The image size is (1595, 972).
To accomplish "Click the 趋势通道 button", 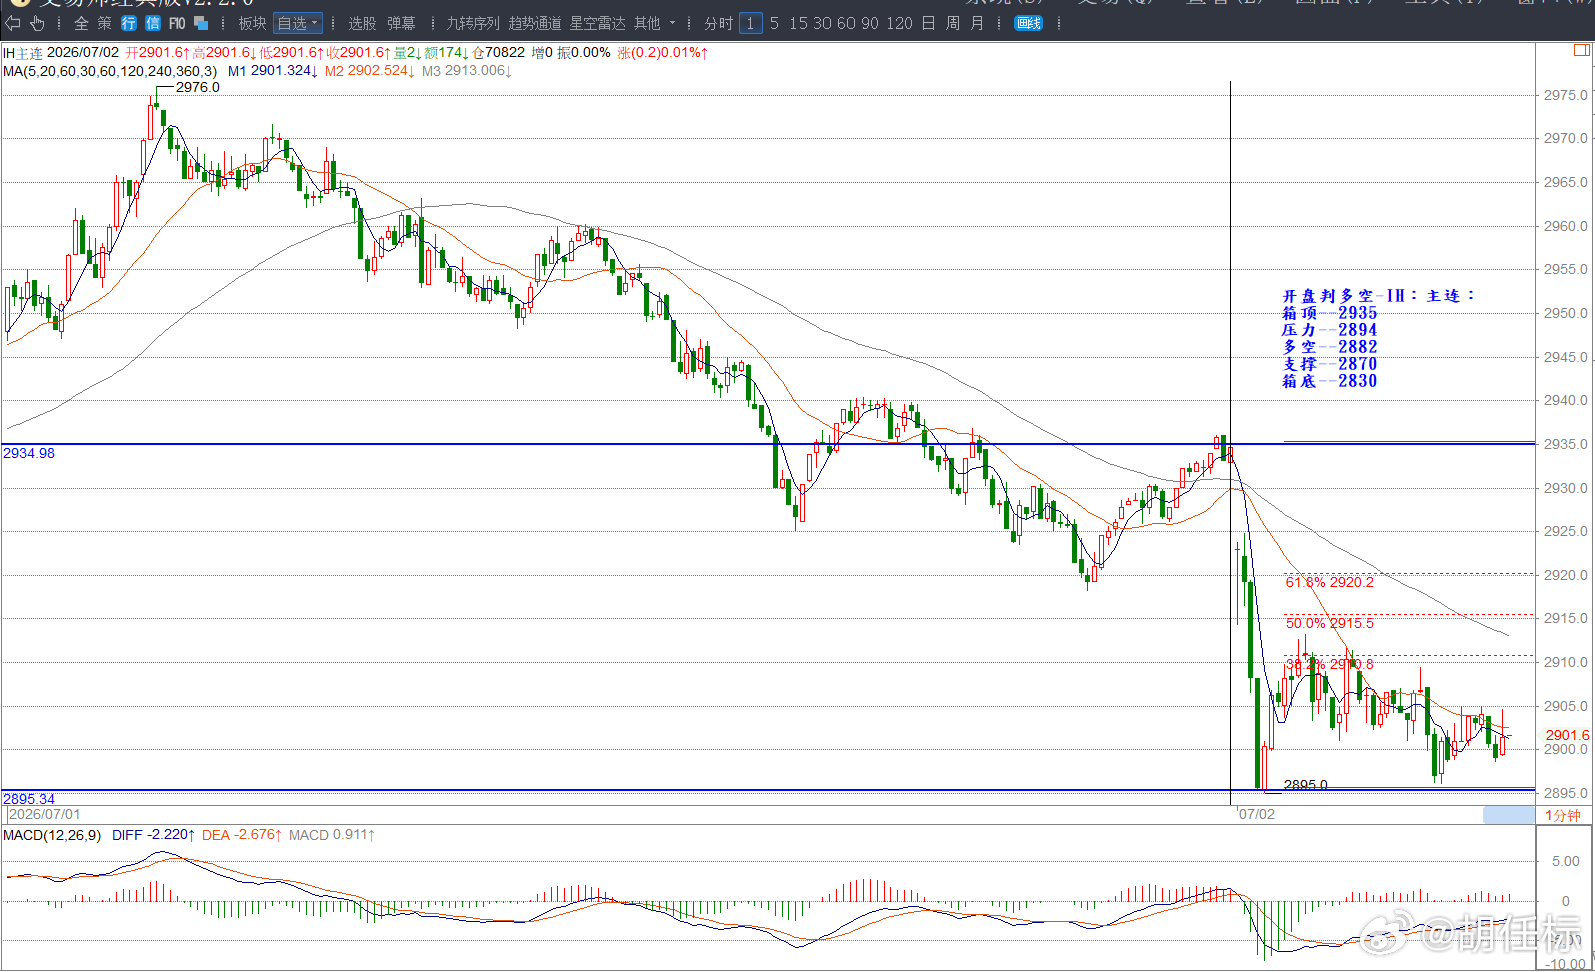I will point(535,23).
